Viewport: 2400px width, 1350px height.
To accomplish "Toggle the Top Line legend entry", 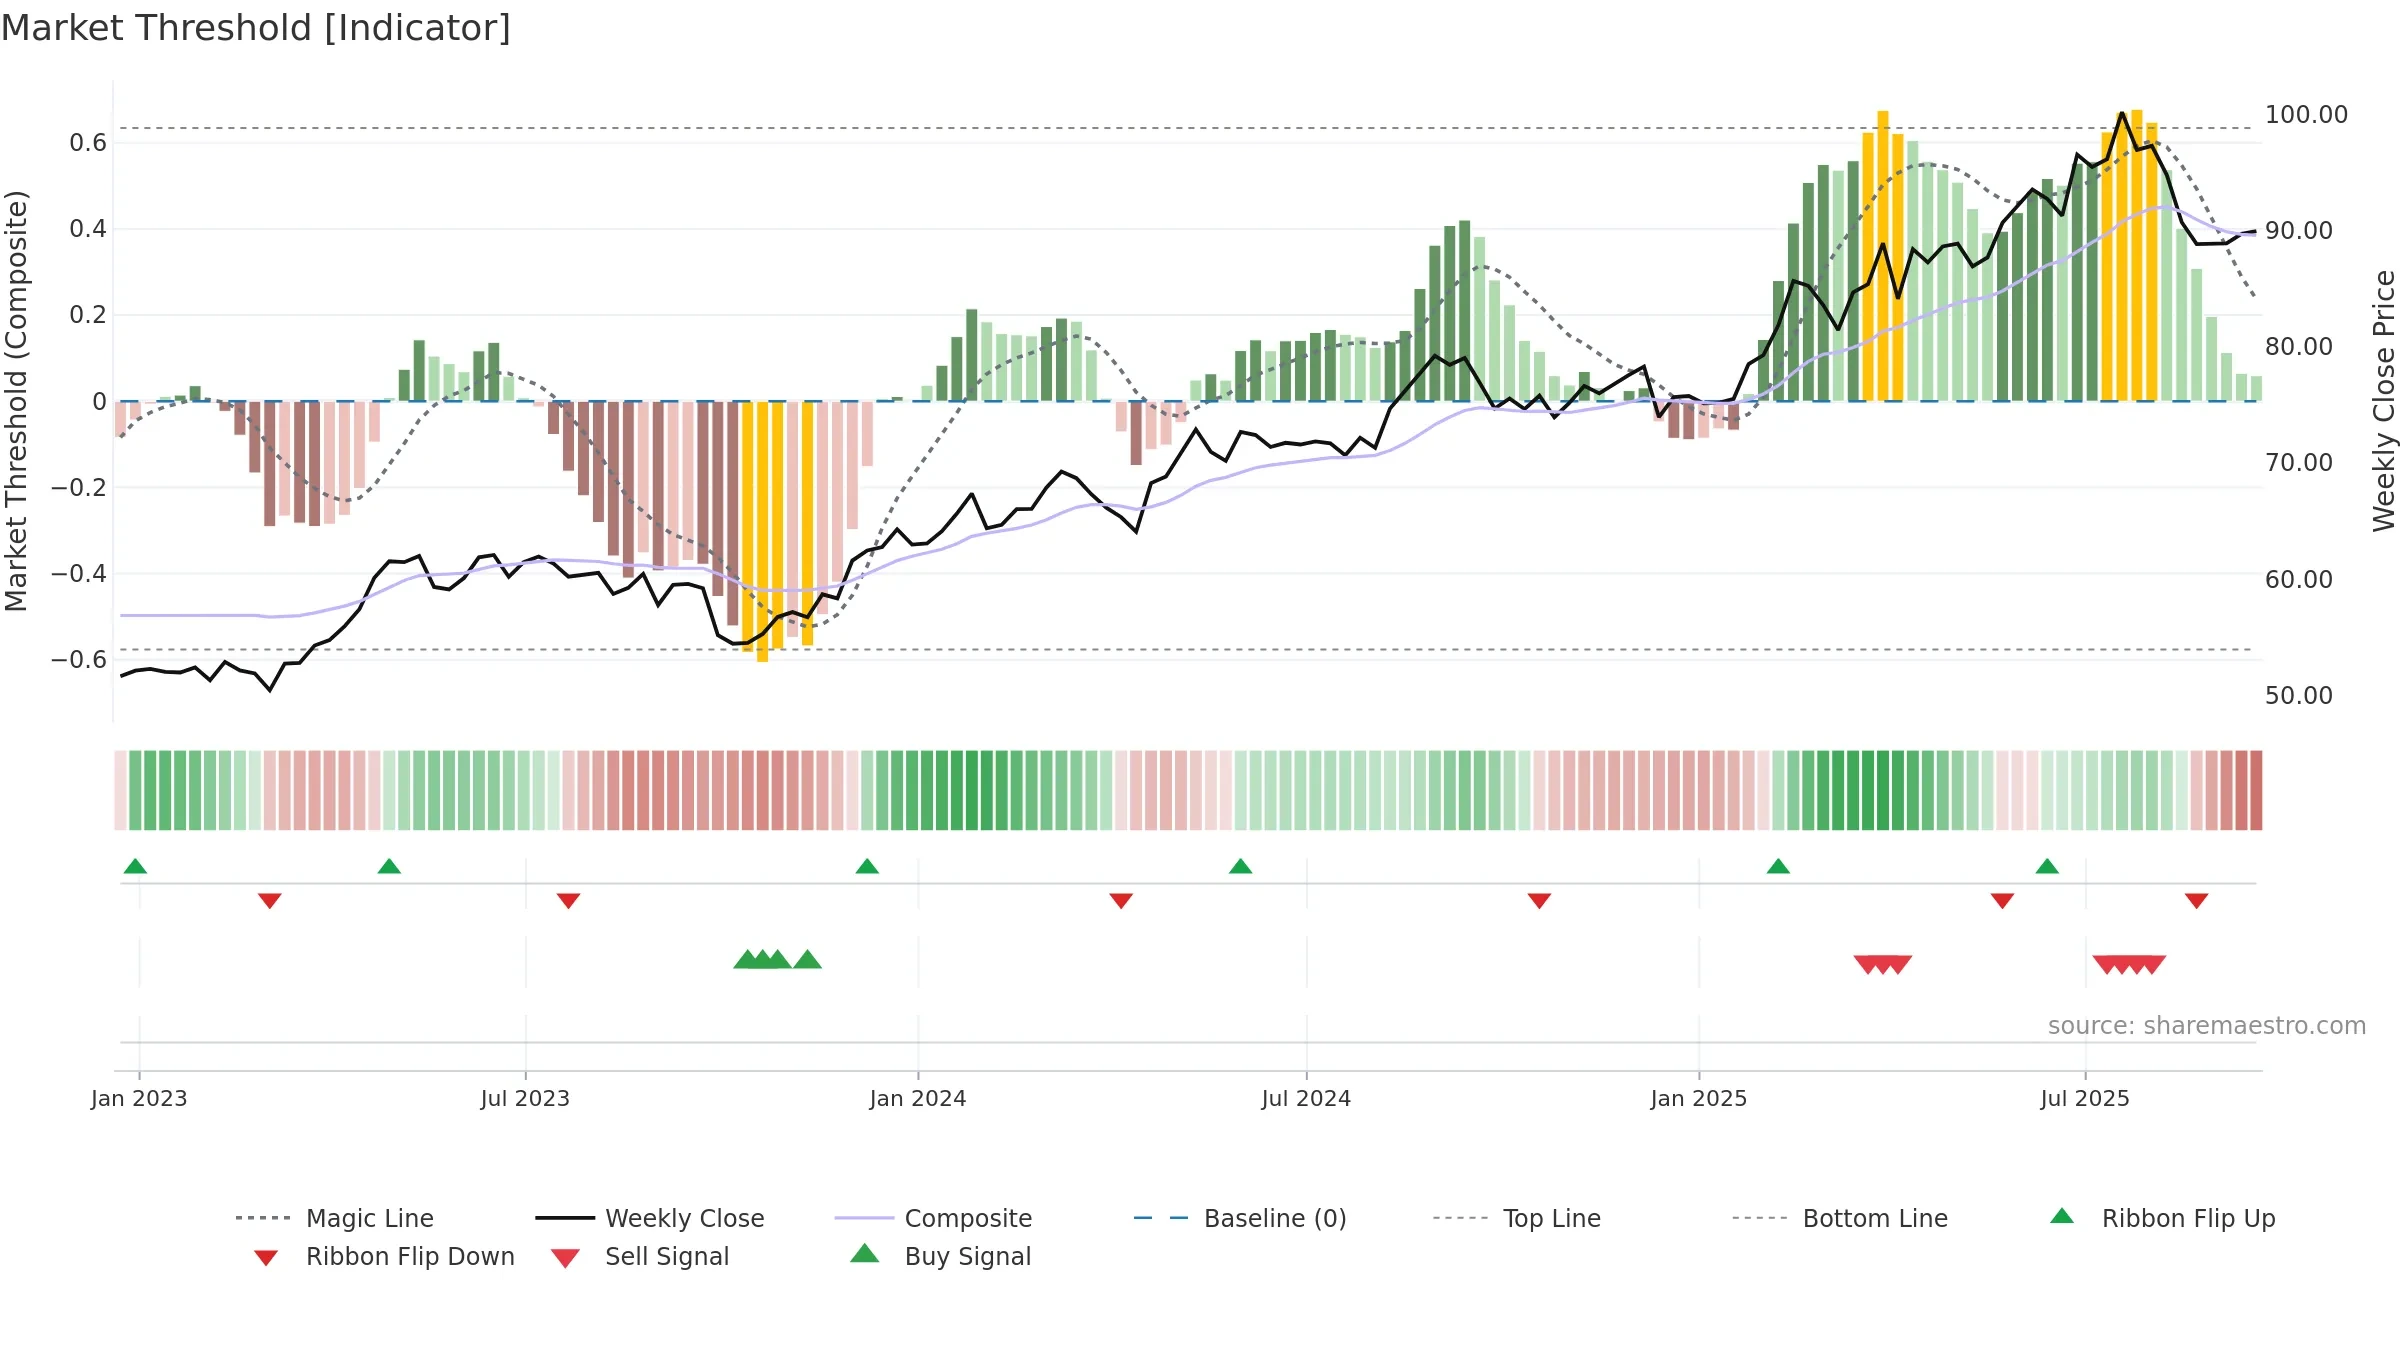I will point(1516,1218).
